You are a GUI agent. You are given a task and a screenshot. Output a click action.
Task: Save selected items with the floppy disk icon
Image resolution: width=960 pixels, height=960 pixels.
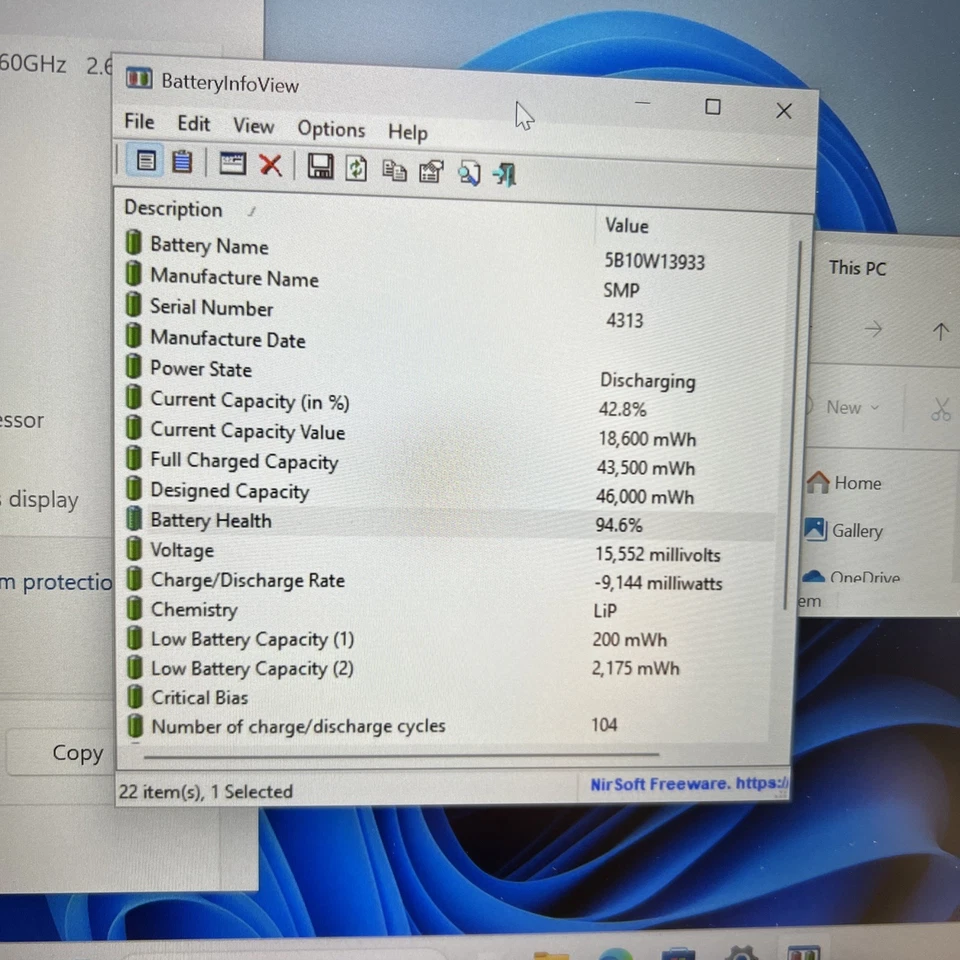(x=320, y=167)
